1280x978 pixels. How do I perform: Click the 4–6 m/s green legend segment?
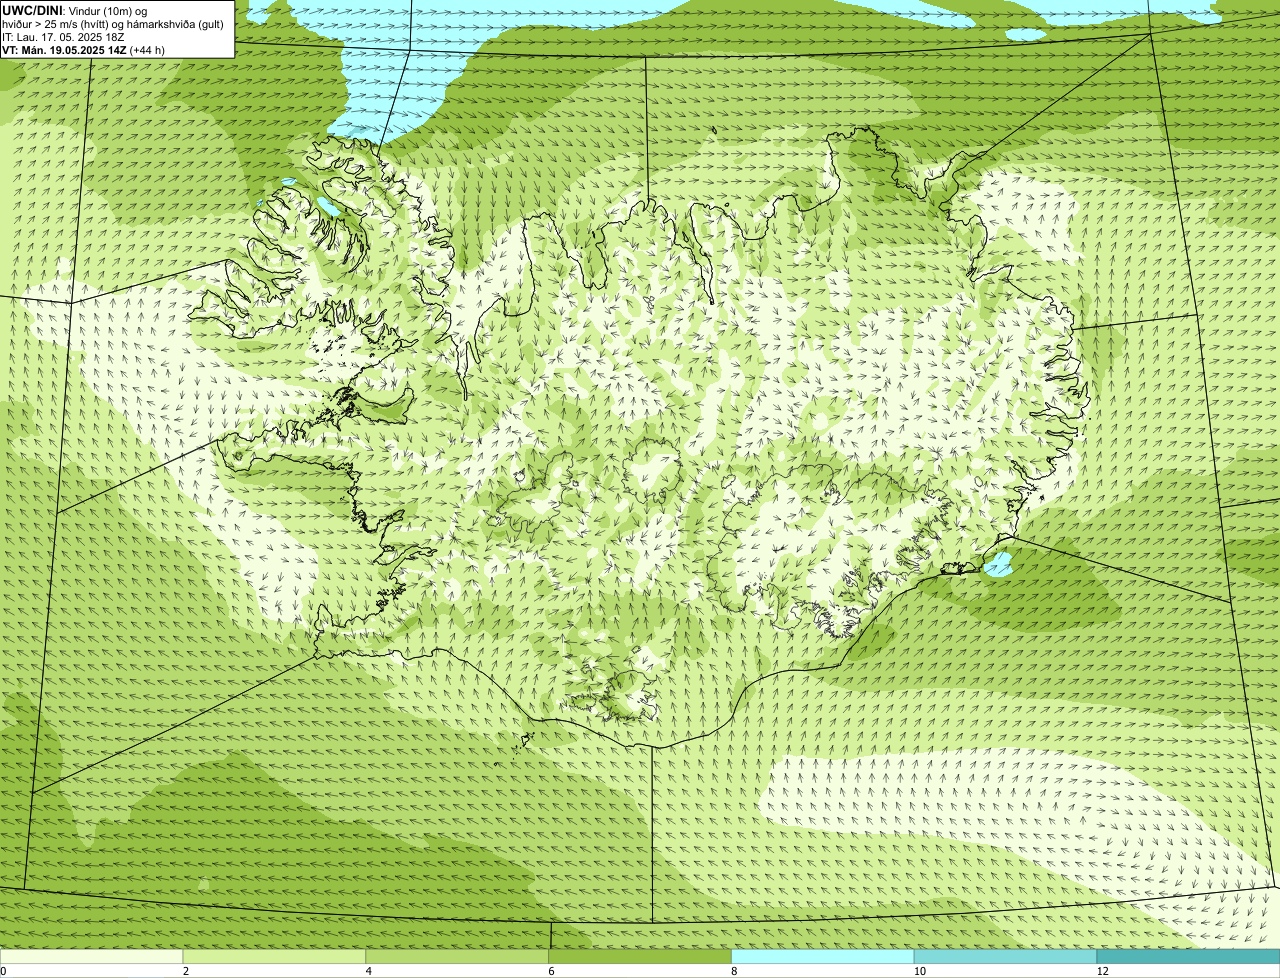click(458, 957)
